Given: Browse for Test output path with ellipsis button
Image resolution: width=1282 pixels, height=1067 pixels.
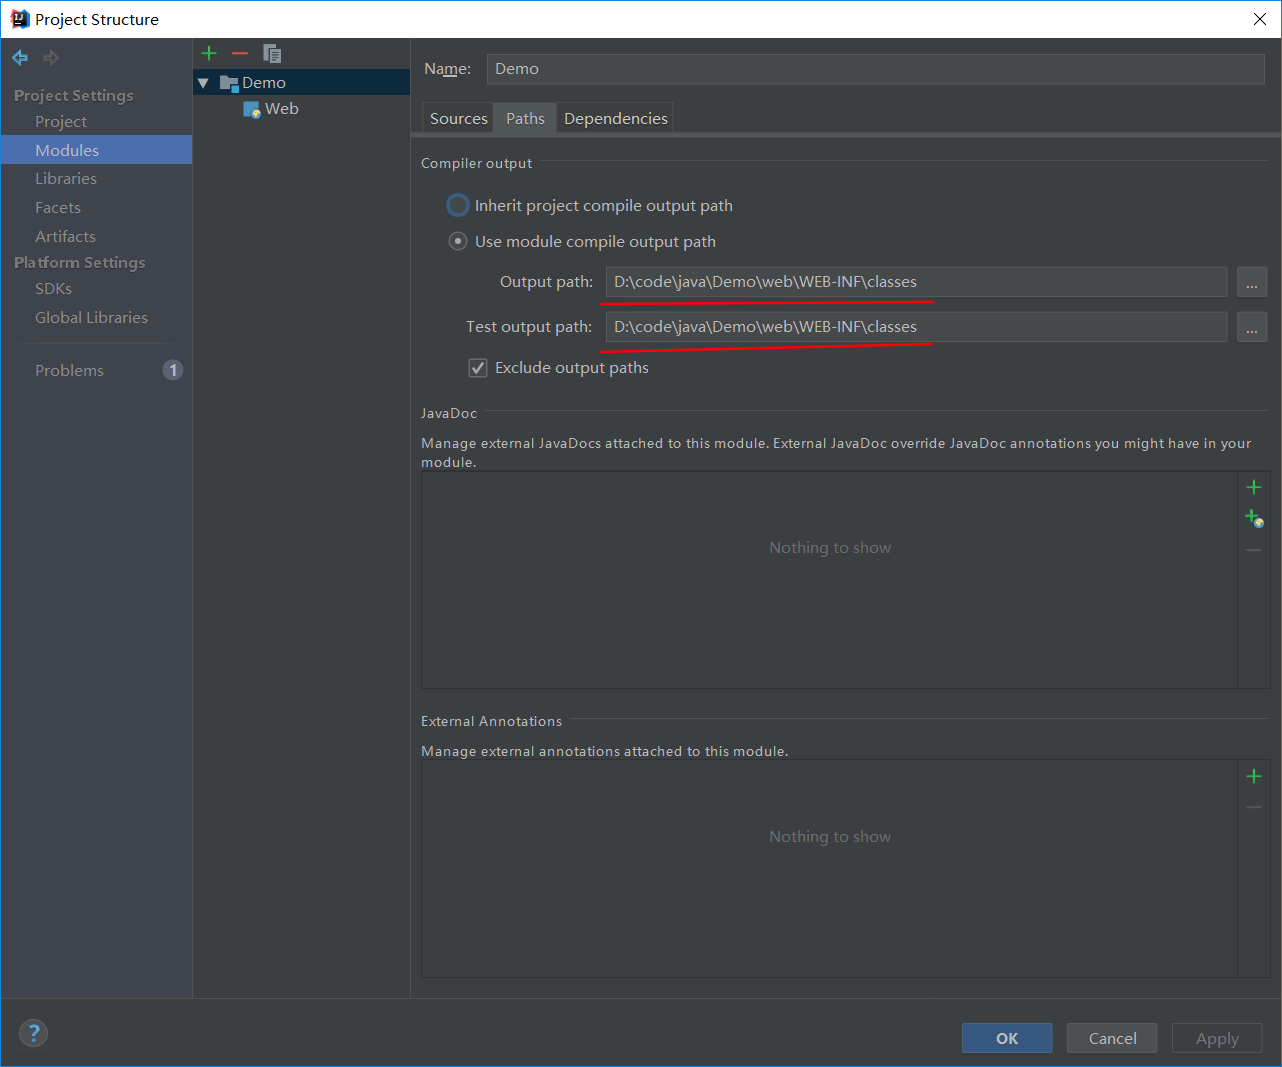Looking at the screenshot, I should click(1252, 327).
